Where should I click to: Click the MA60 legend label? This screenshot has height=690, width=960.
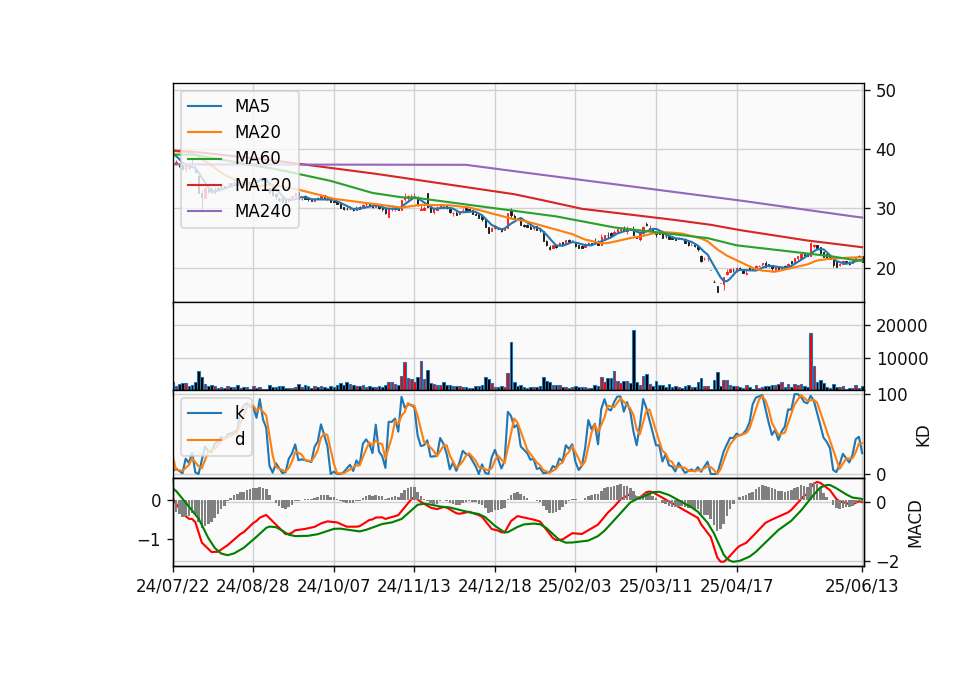257,158
